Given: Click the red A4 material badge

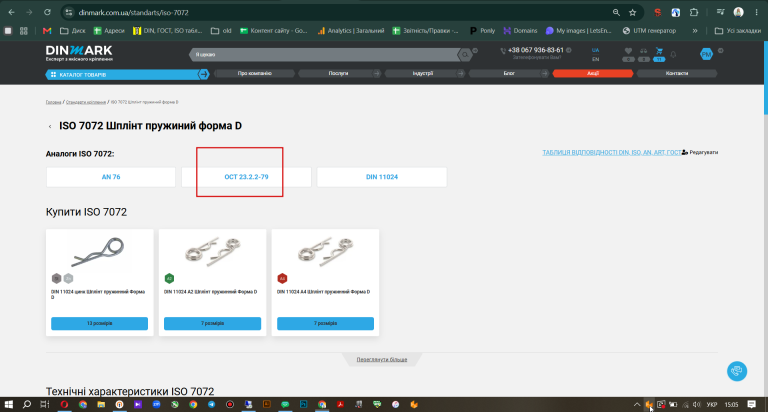Looking at the screenshot, I should [x=282, y=278].
